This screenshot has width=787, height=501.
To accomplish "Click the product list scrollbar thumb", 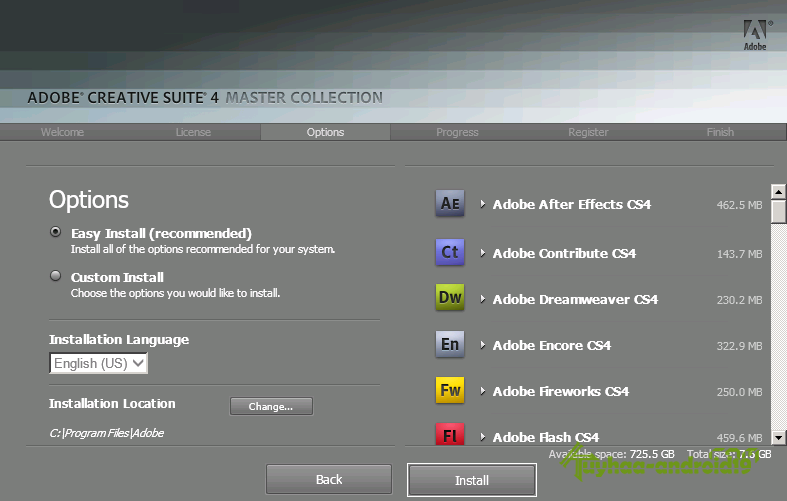I will click(x=778, y=211).
